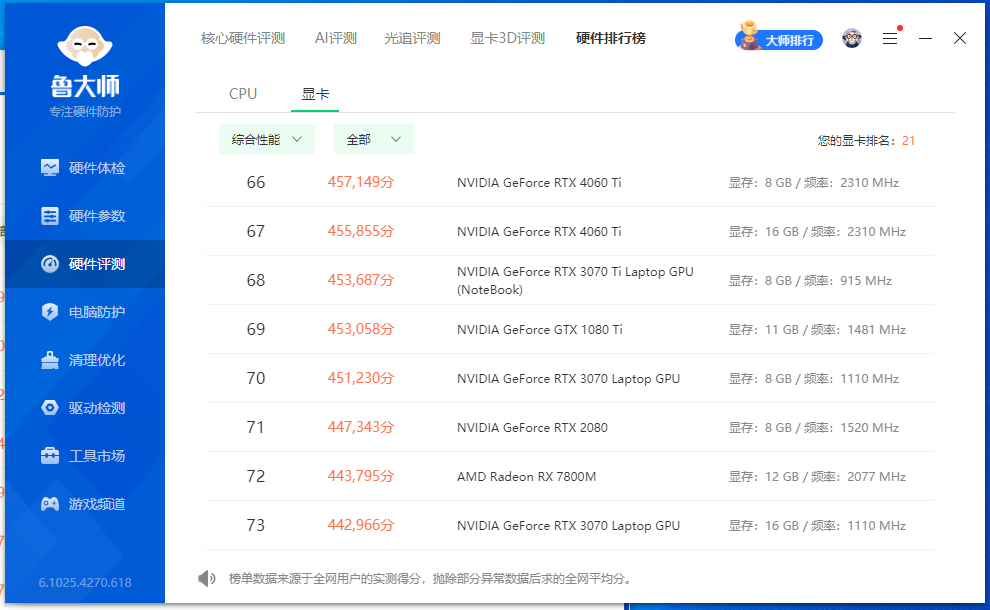Expand the 全部 filter dropdown

374,140
